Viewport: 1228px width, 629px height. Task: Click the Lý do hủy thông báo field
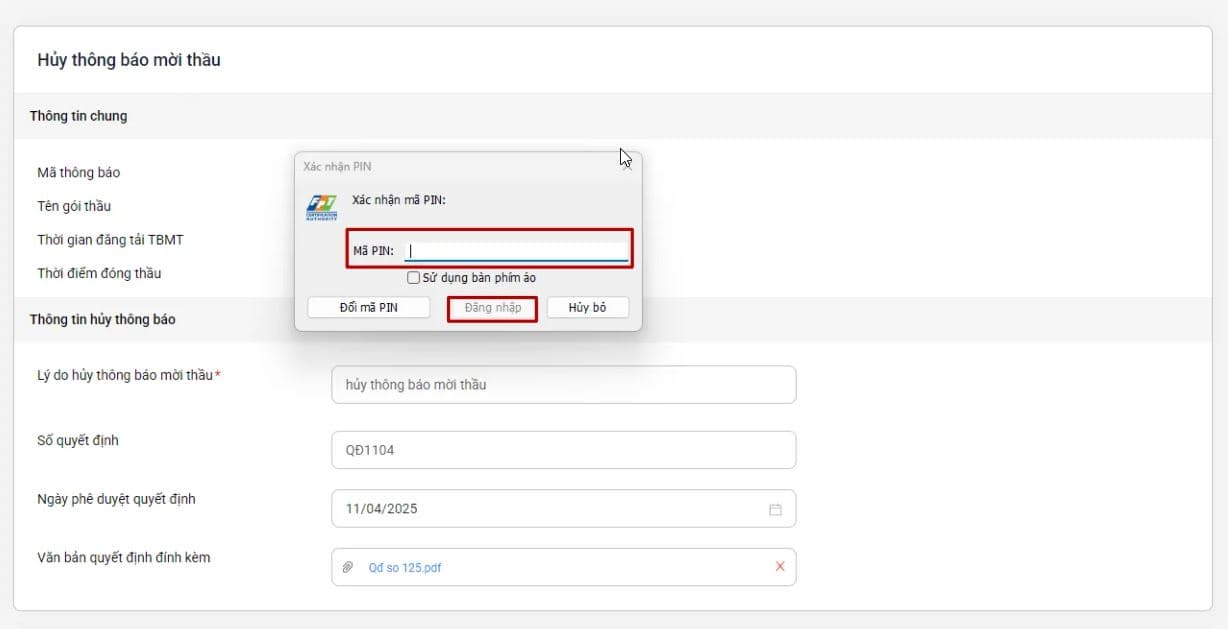pos(564,385)
